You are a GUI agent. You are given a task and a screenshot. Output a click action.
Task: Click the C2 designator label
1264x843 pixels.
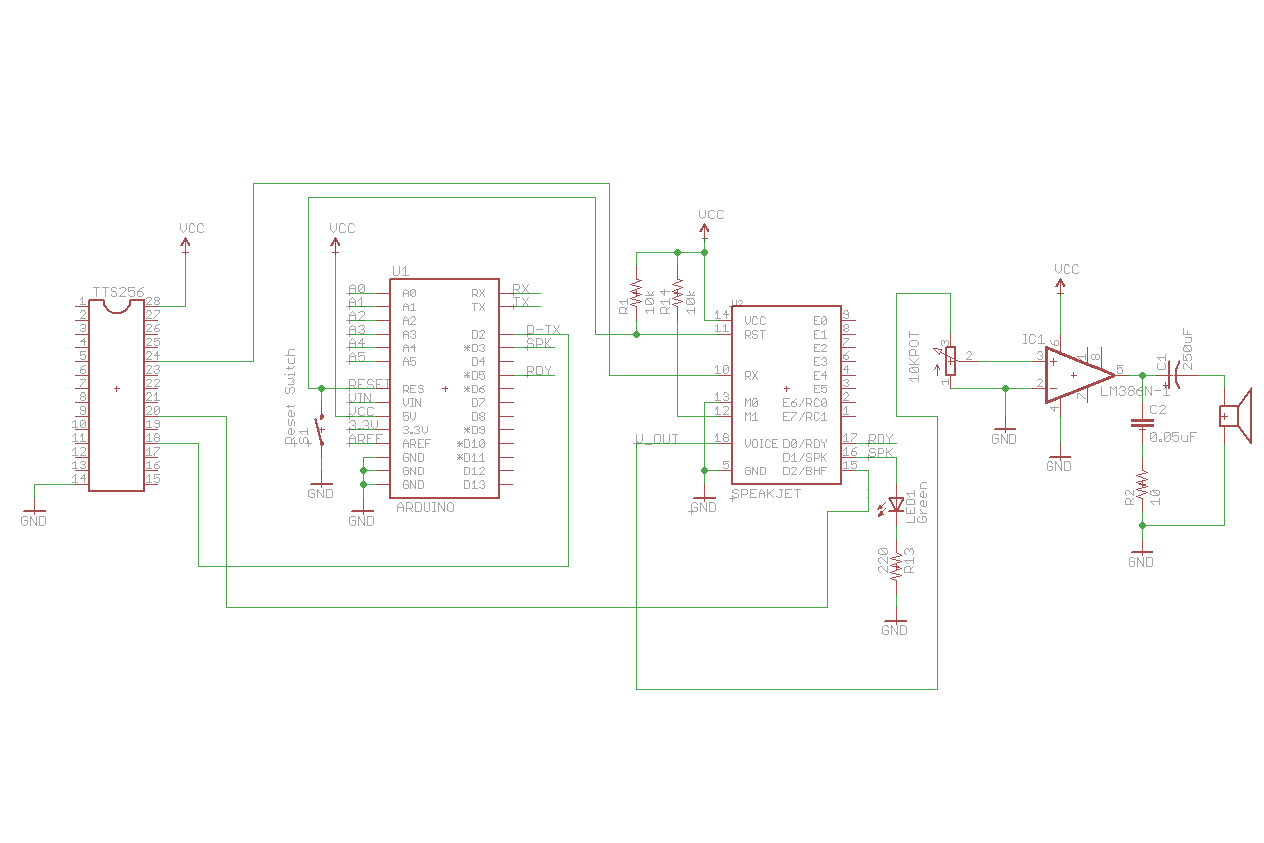coord(1158,410)
